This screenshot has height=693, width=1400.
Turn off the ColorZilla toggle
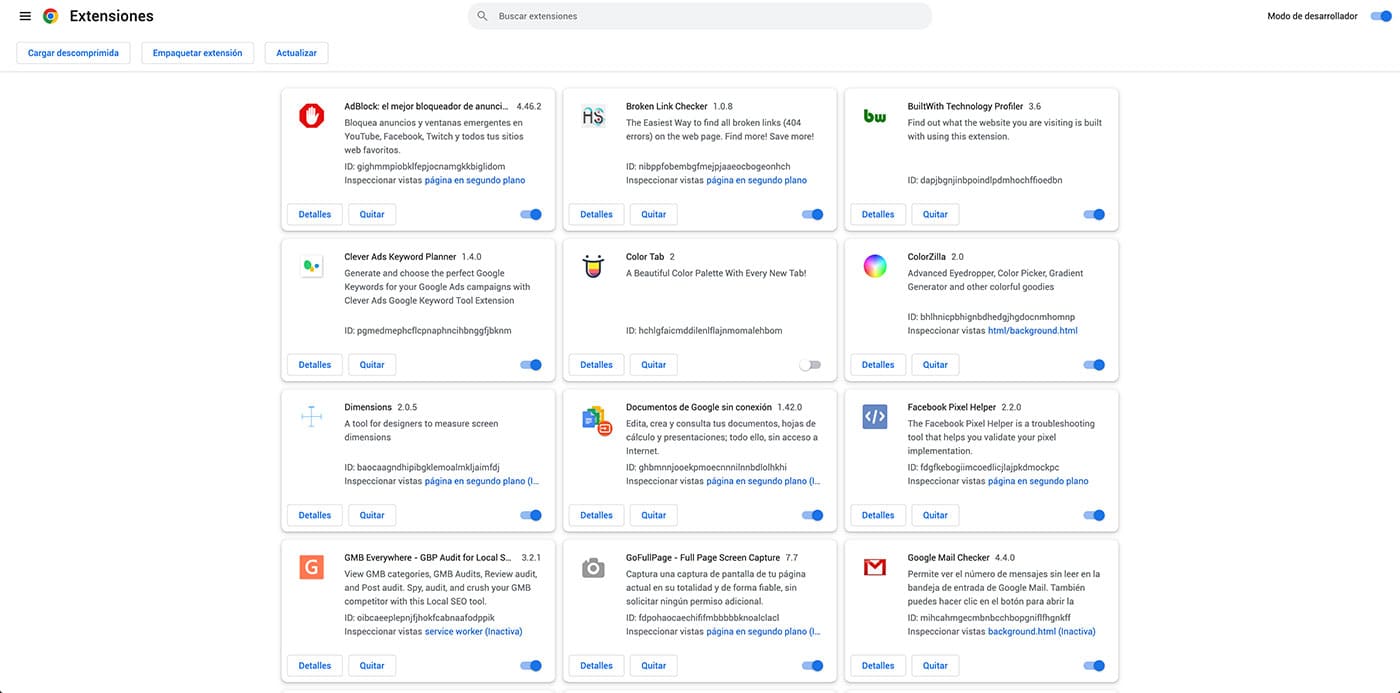point(1094,365)
